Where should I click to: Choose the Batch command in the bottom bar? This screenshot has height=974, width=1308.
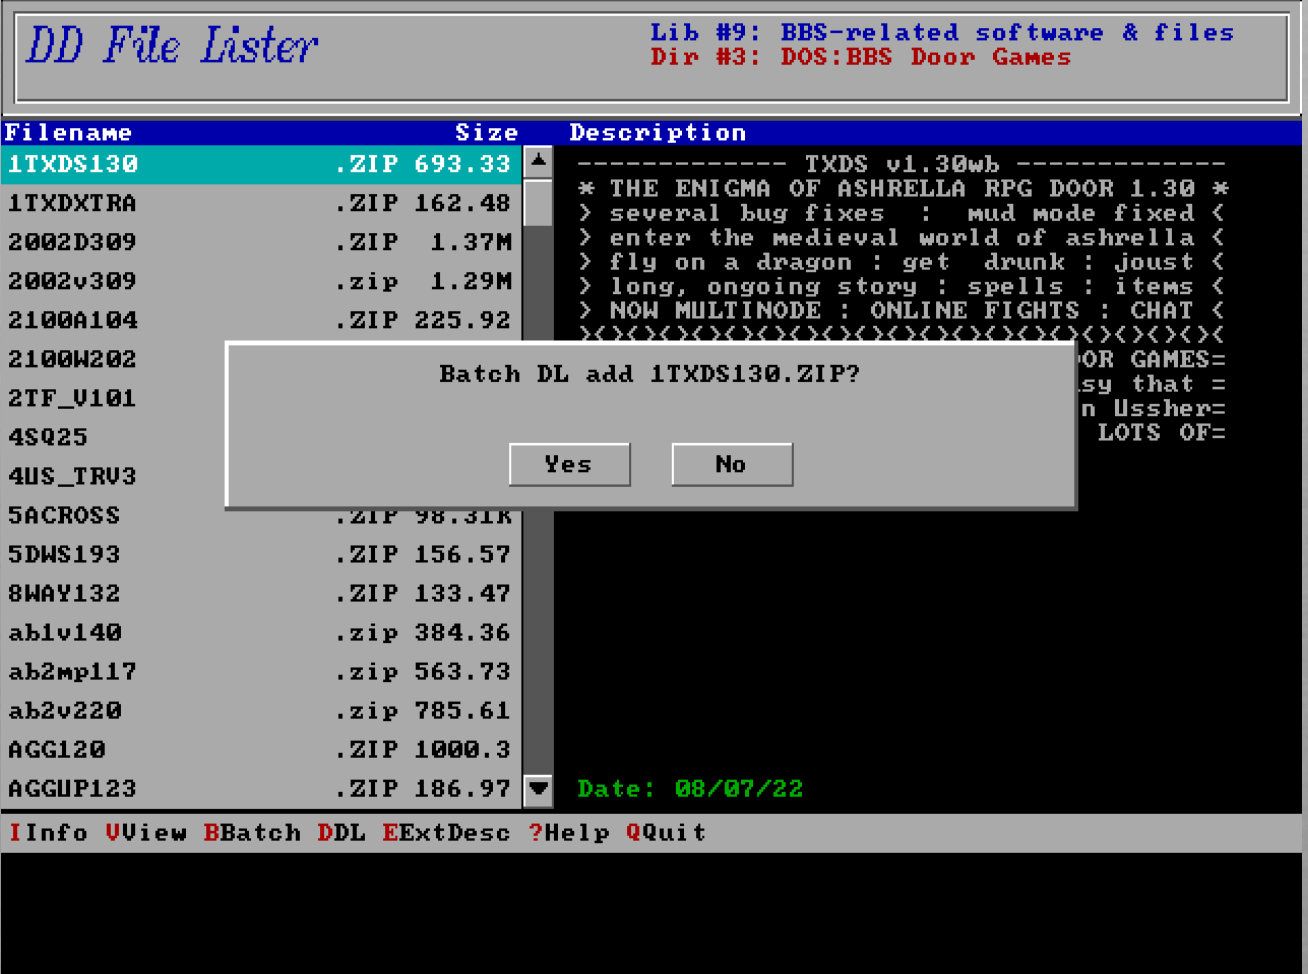[x=252, y=833]
